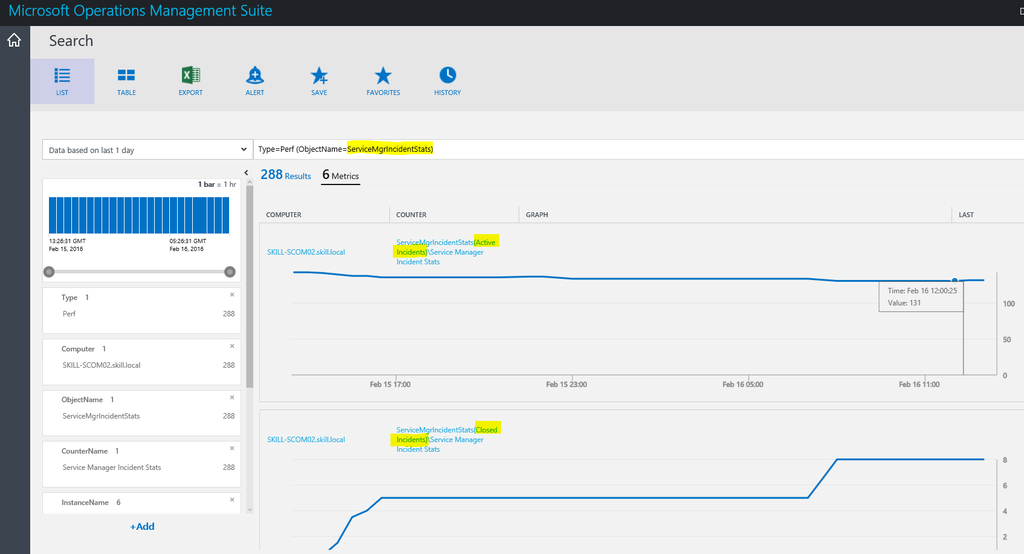Click the +Add link
This screenshot has height=554, width=1024.
pyautogui.click(x=142, y=527)
